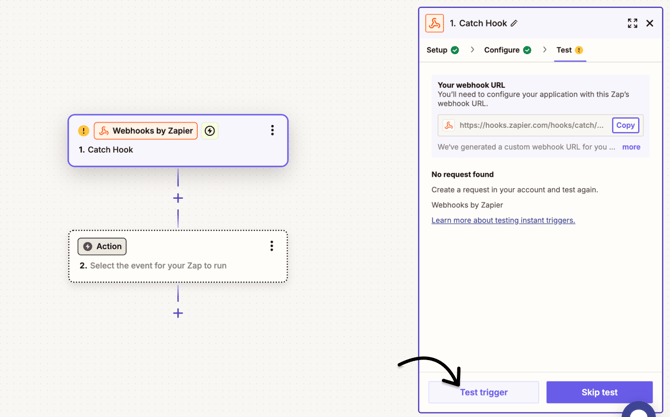Viewport: 670px width, 417px height.
Task: Select the Test tab
Action: (x=564, y=50)
